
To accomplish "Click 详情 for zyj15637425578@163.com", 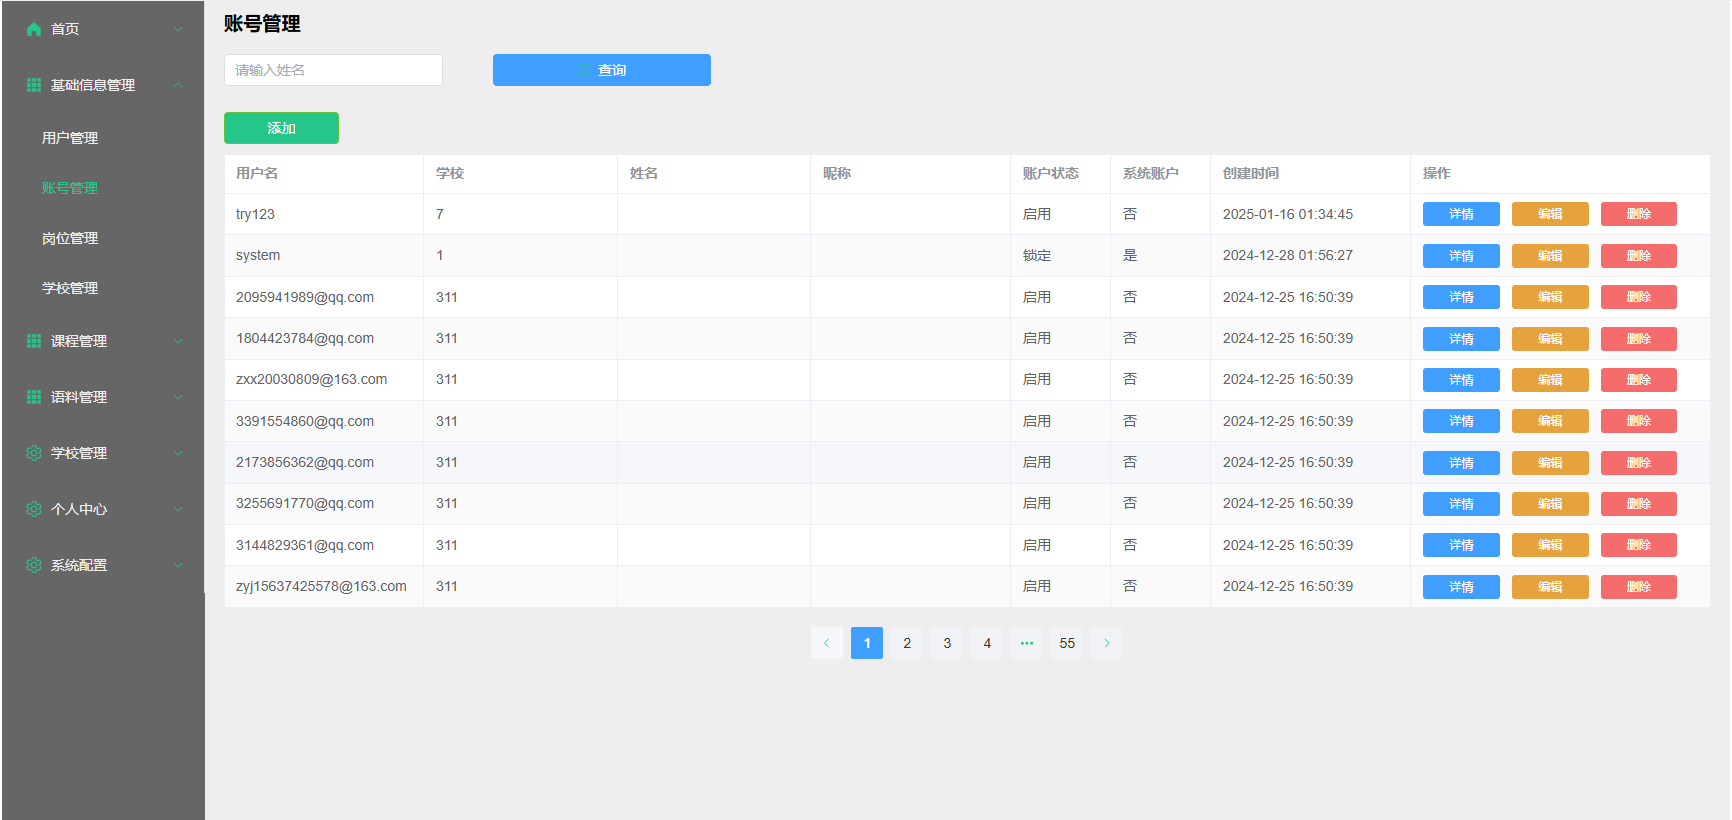I will [x=1461, y=587].
